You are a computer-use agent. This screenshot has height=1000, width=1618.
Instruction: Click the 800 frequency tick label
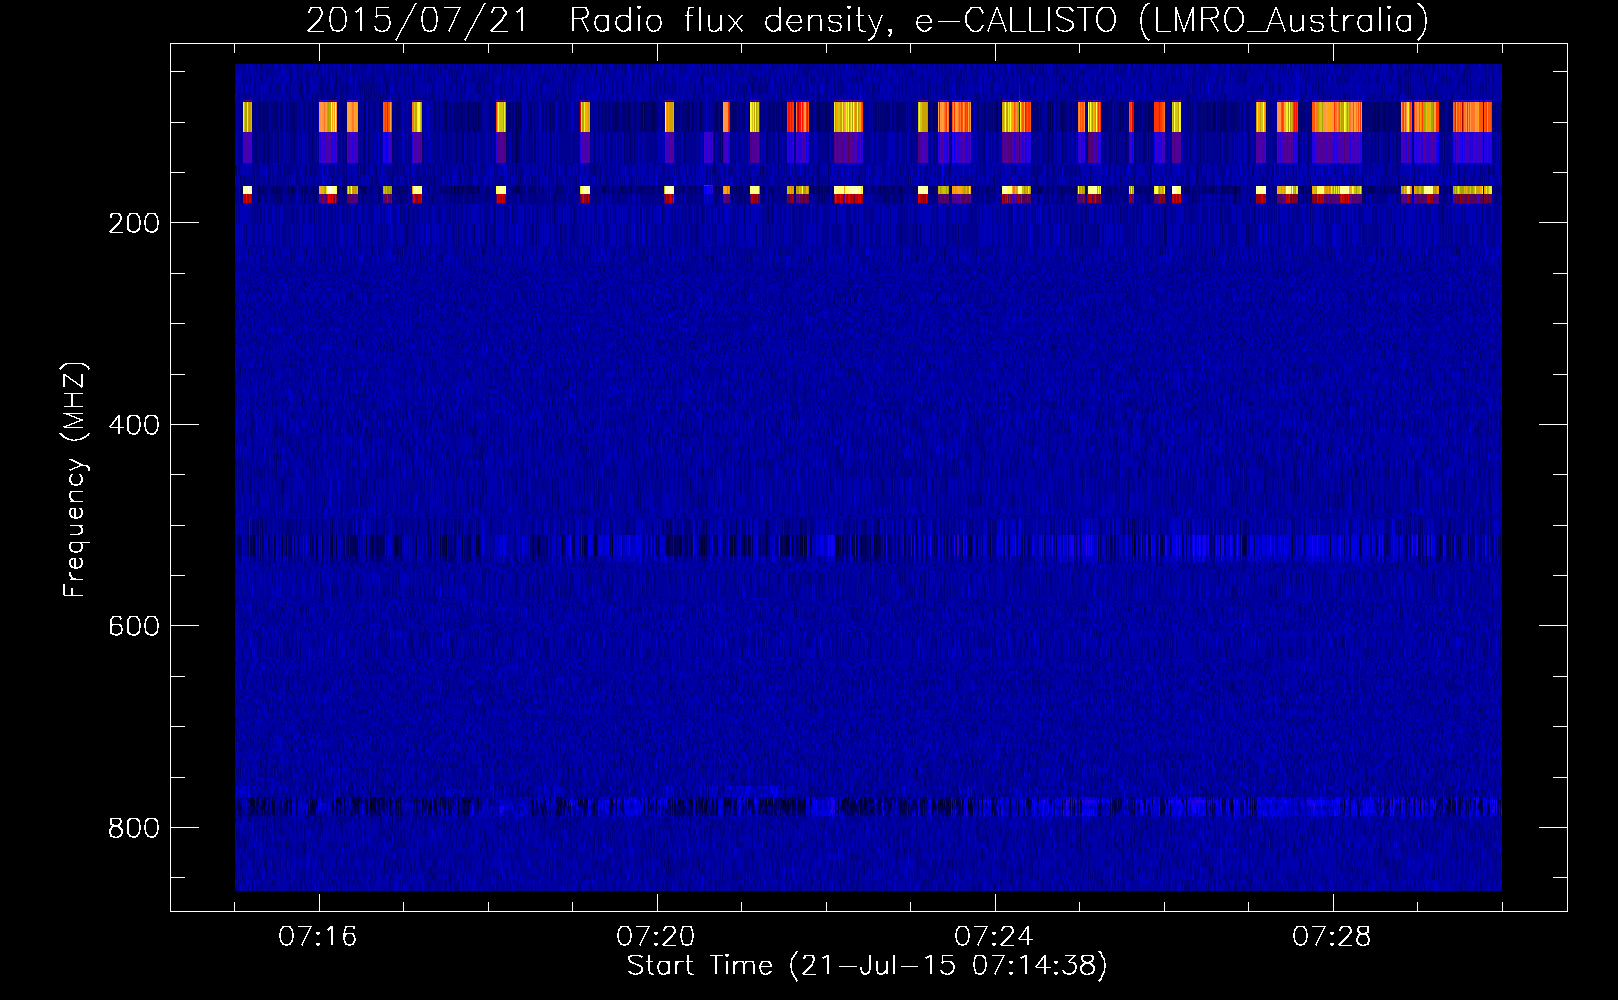tap(134, 828)
